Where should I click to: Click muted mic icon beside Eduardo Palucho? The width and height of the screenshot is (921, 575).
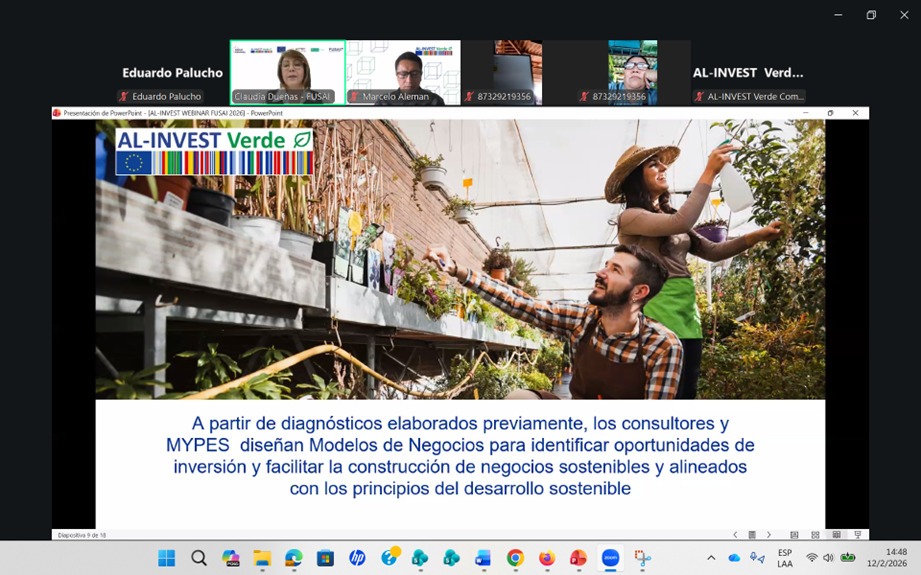click(x=123, y=96)
